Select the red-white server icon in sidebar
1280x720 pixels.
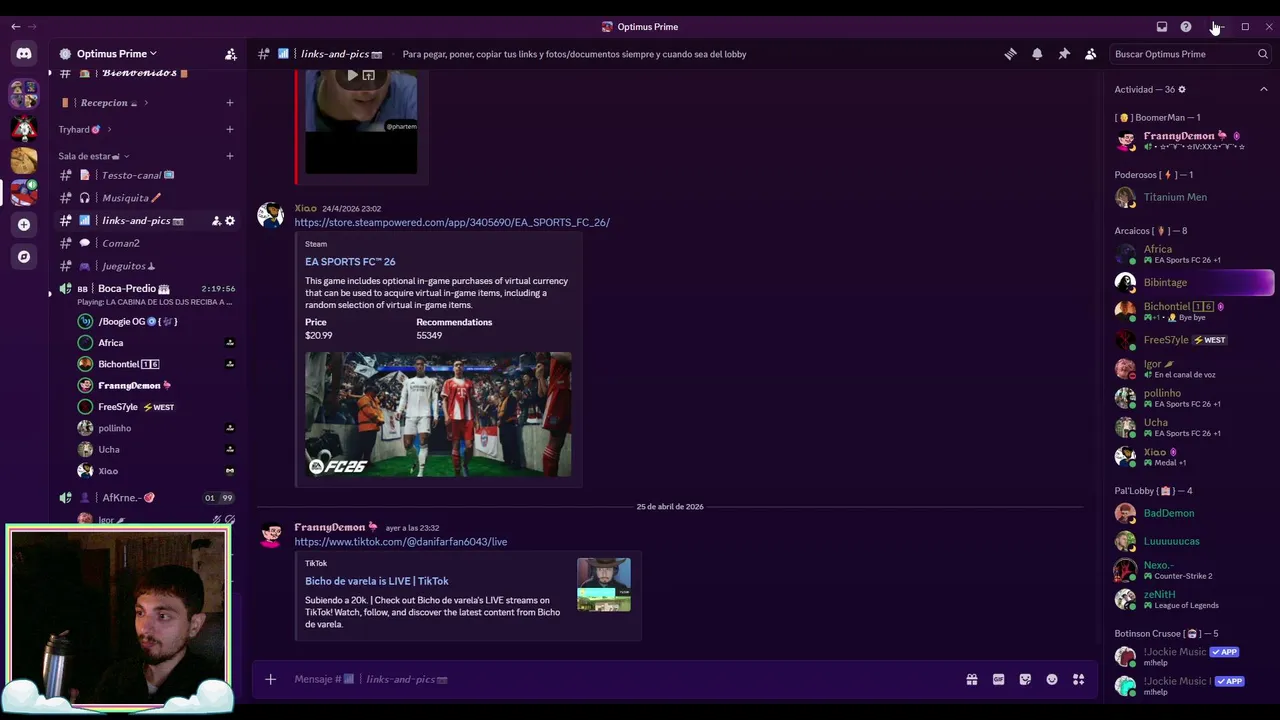(24, 193)
